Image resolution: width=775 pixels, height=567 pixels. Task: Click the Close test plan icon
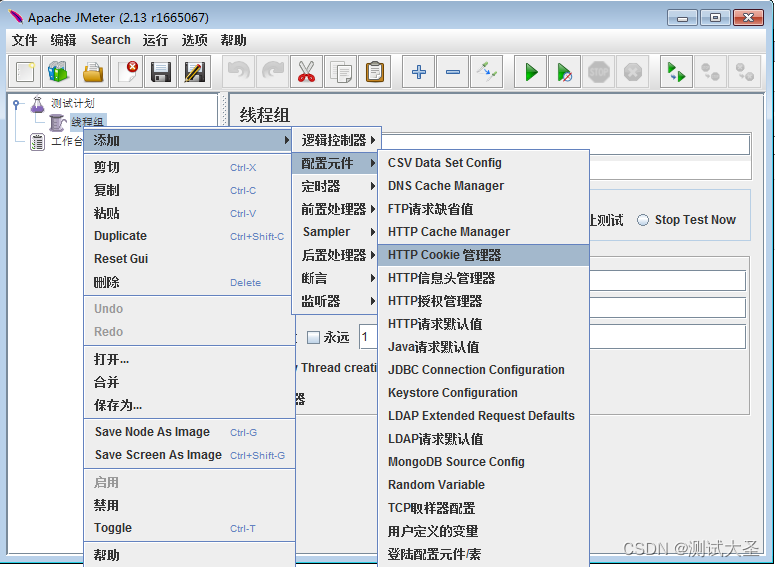pyautogui.click(x=127, y=72)
